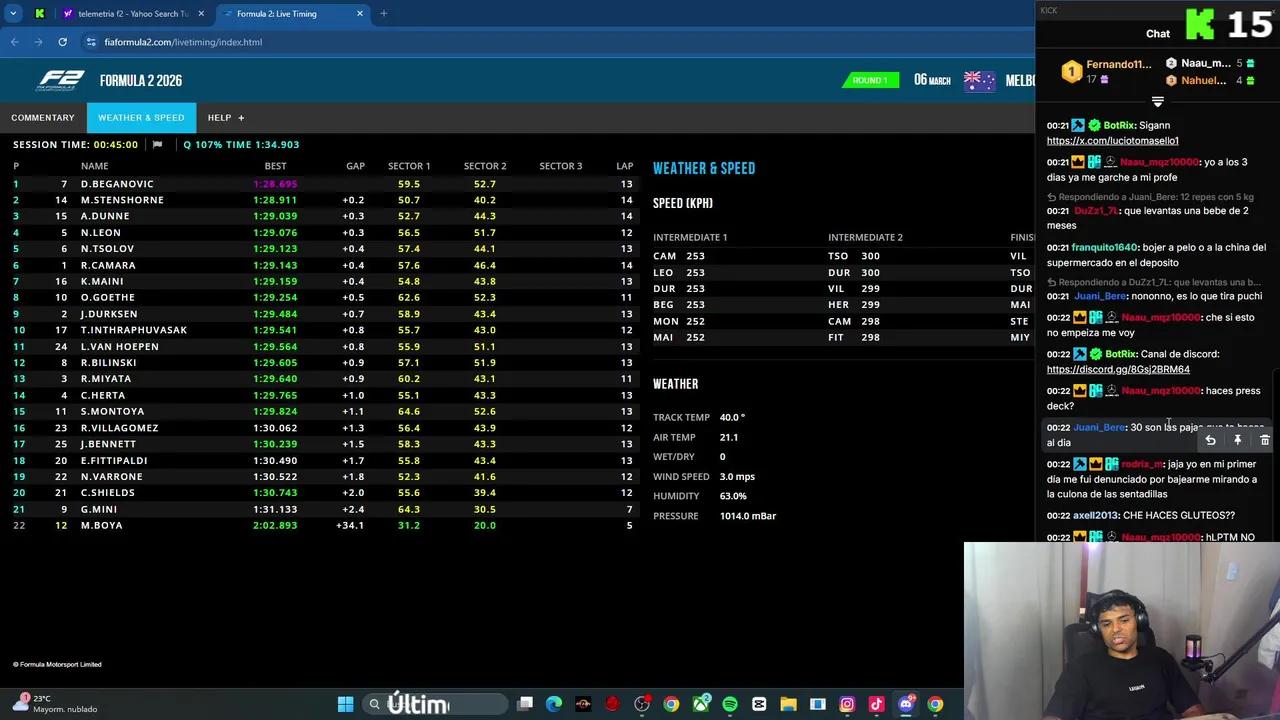Click the session flag status icon
This screenshot has width=1280, height=720.
pos(157,145)
